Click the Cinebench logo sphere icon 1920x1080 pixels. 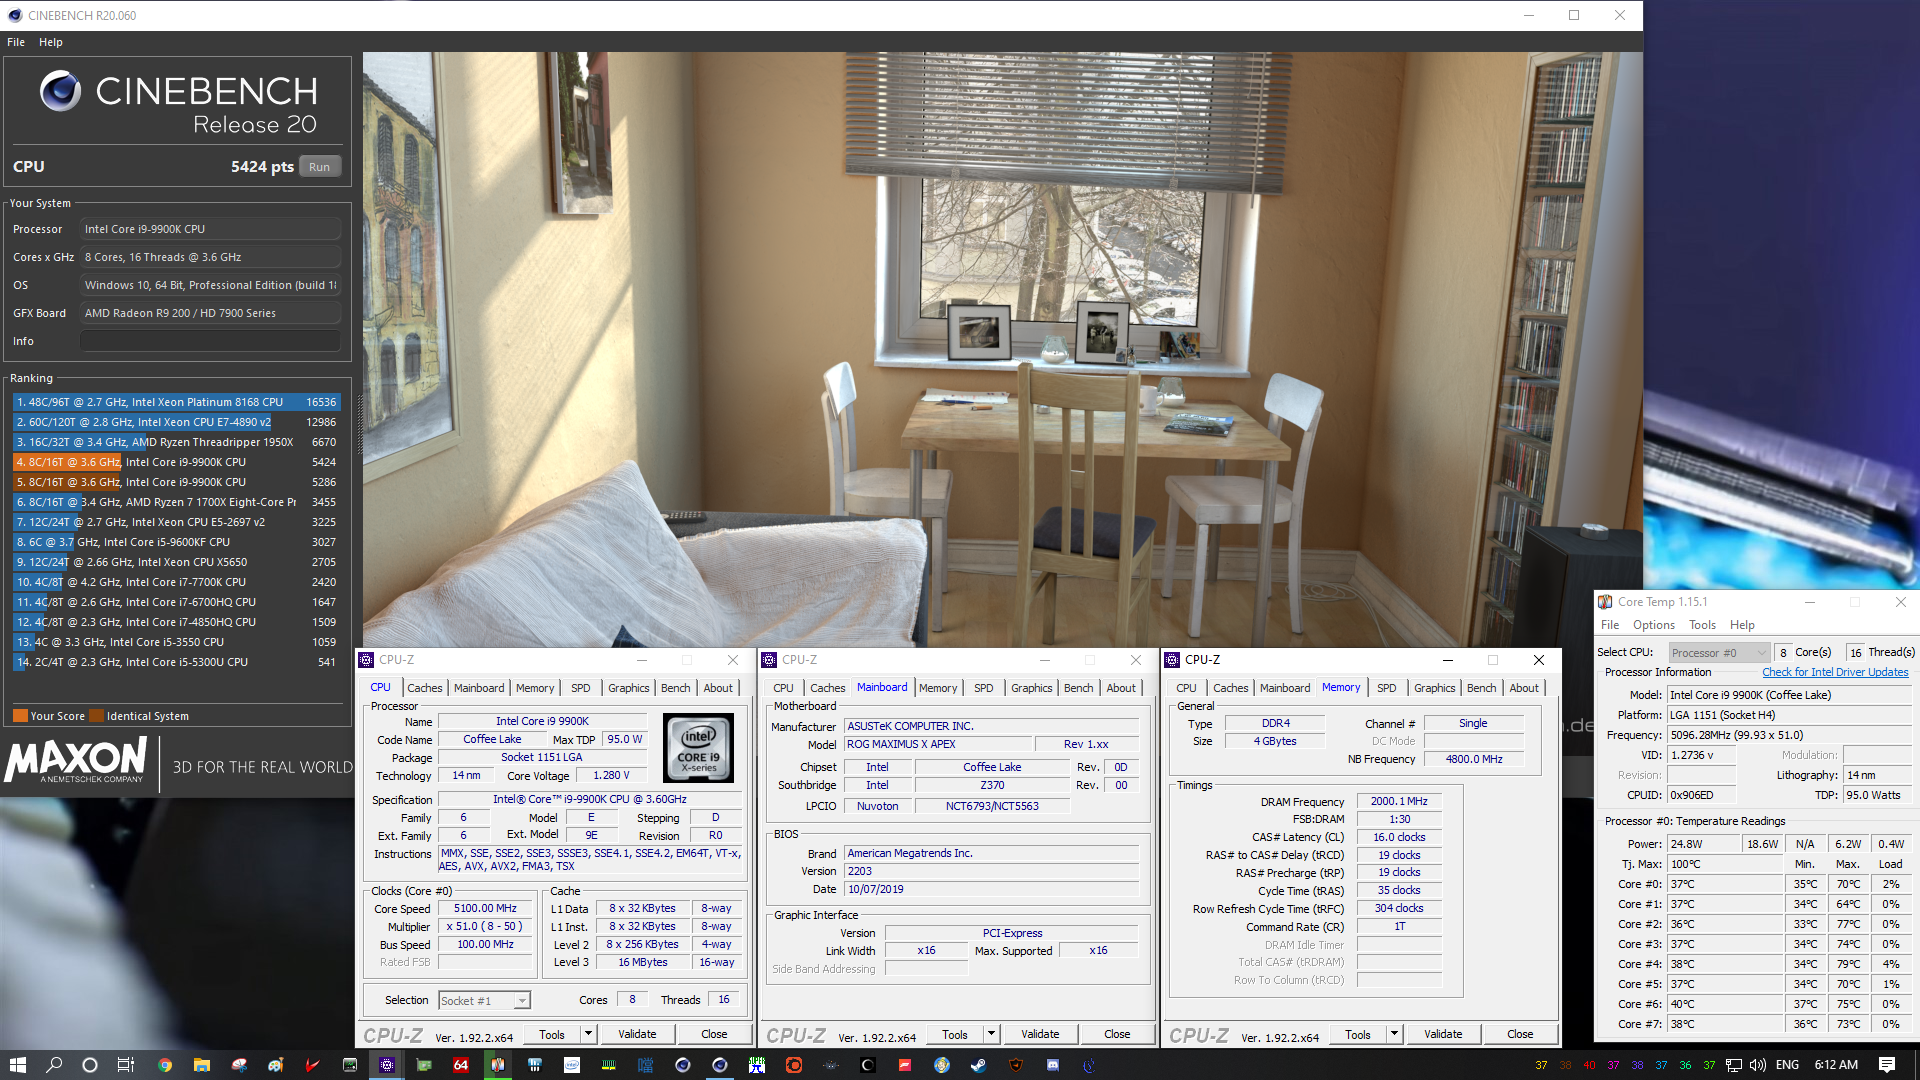60,91
